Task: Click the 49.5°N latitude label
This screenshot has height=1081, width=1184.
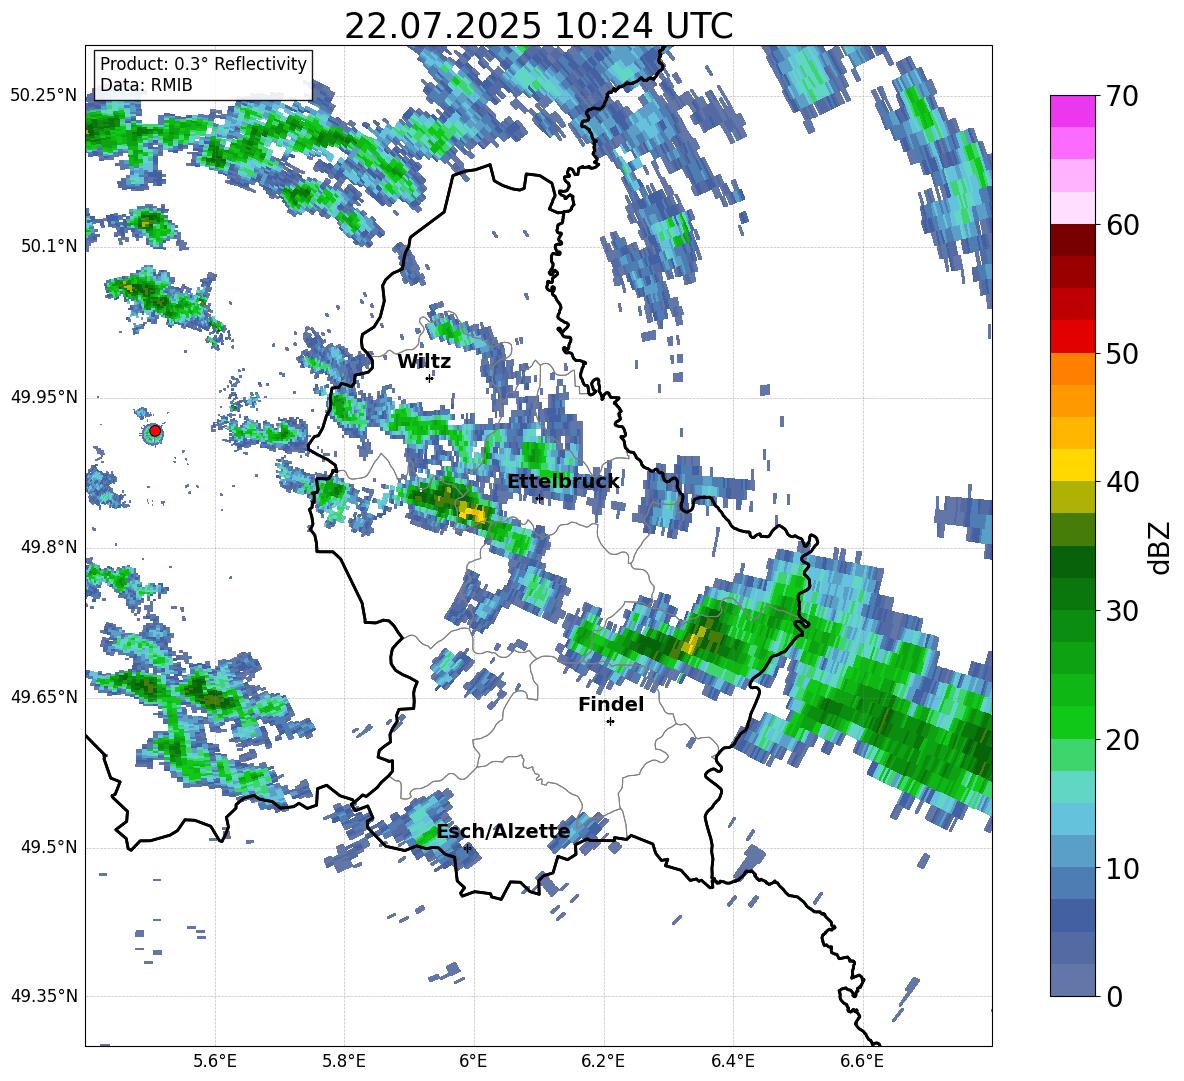Action: click(49, 847)
